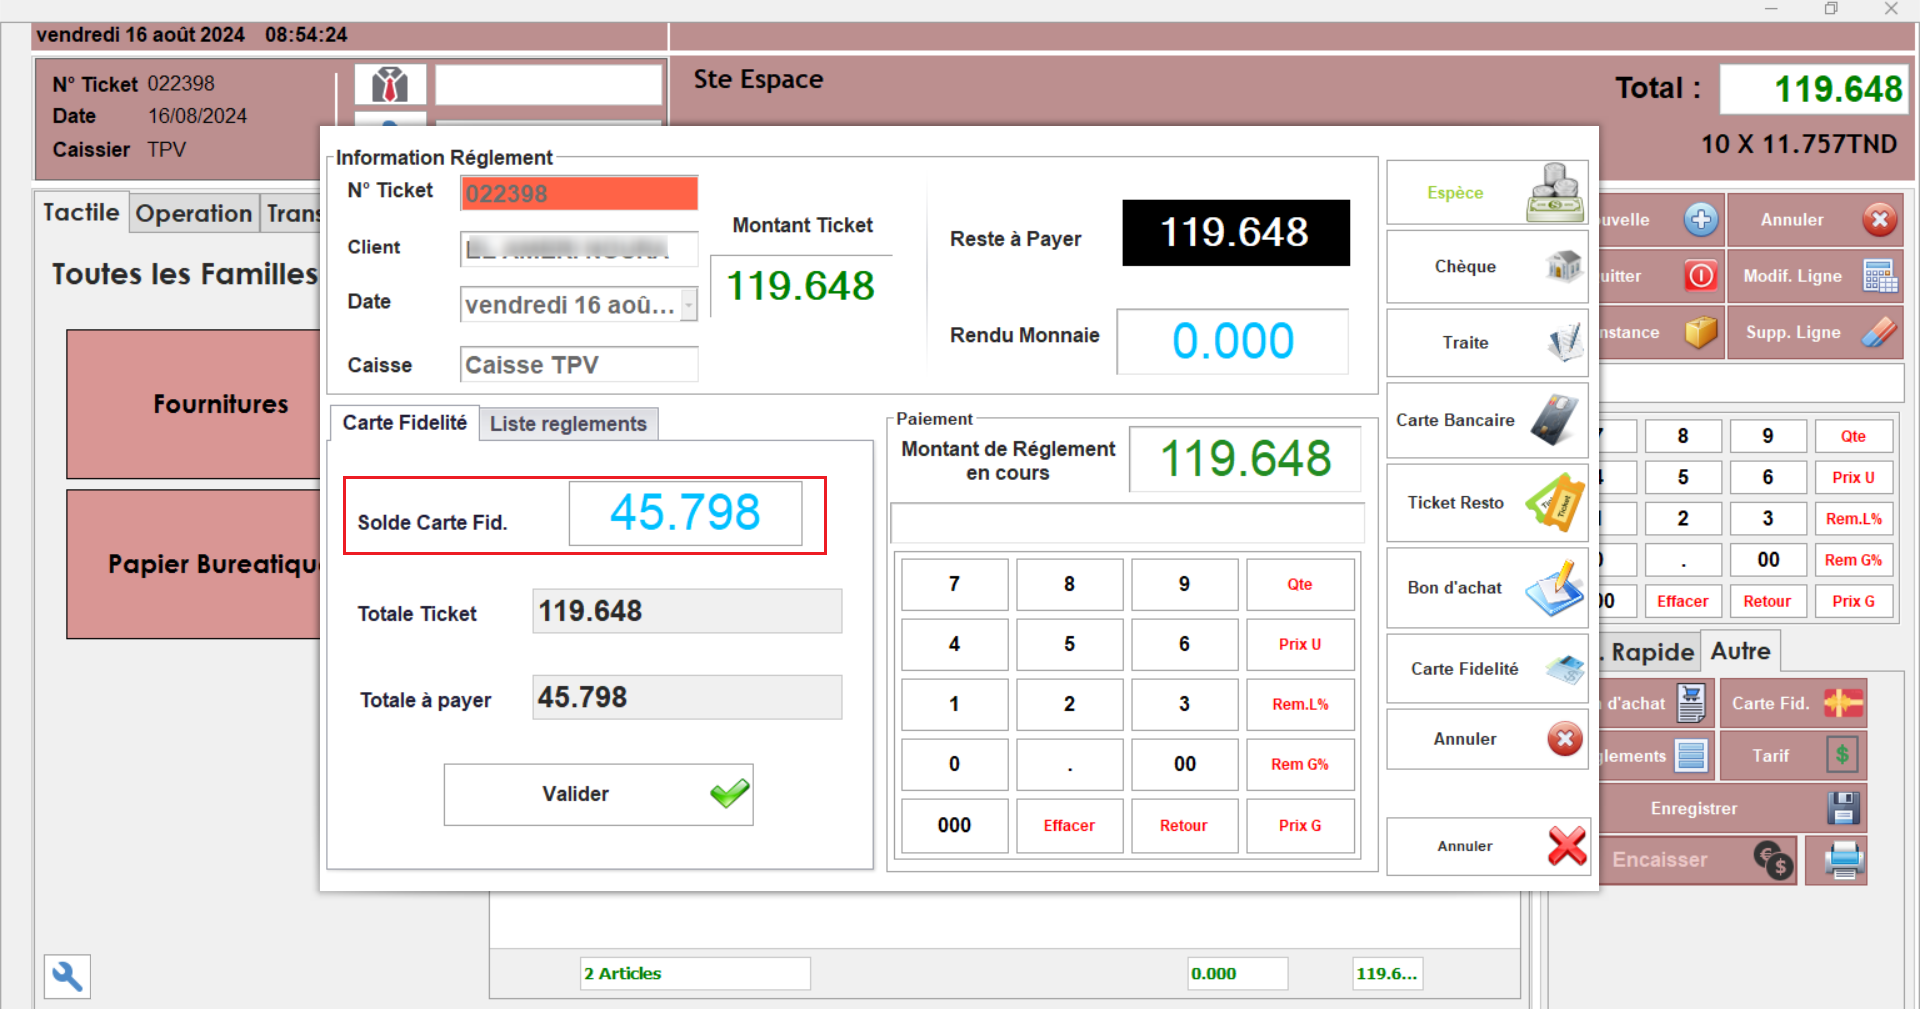The width and height of the screenshot is (1920, 1009).
Task: Choose Chèque payment option
Action: 1487,266
